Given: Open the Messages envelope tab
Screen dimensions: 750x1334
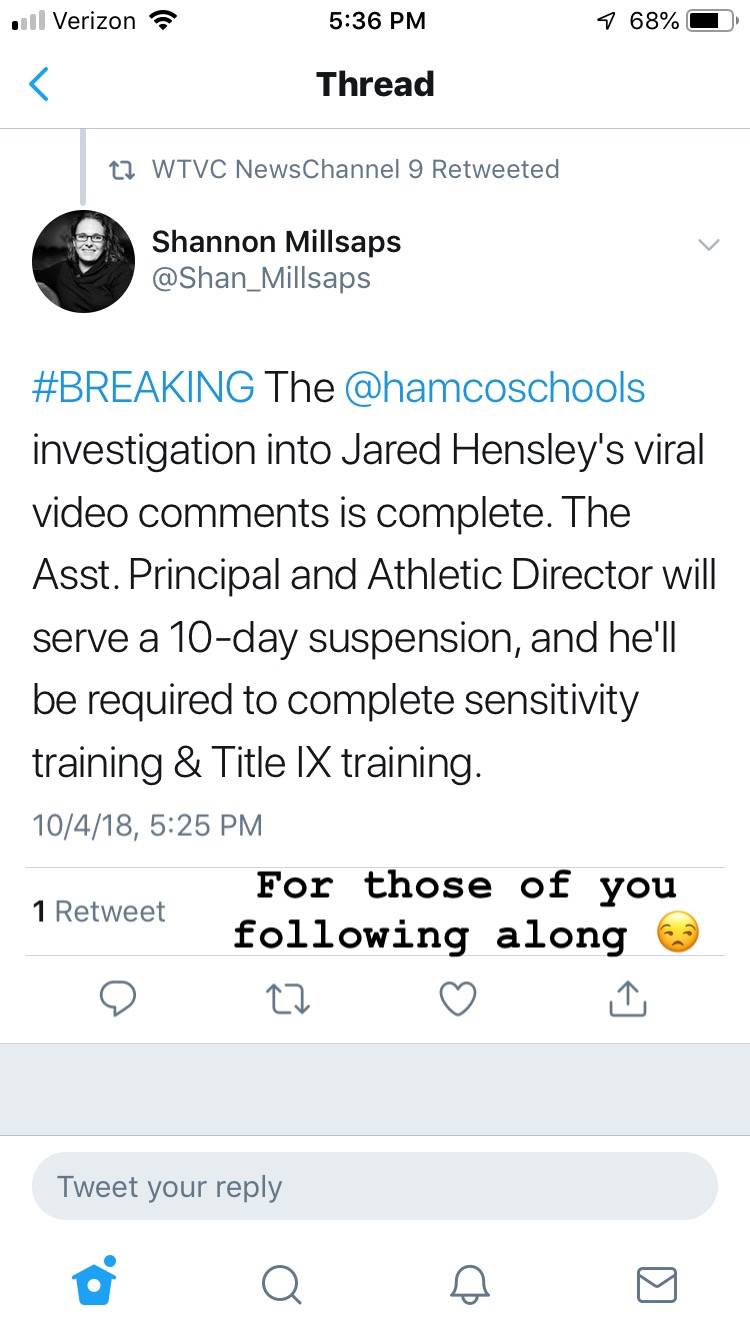Looking at the screenshot, I should click(657, 1285).
